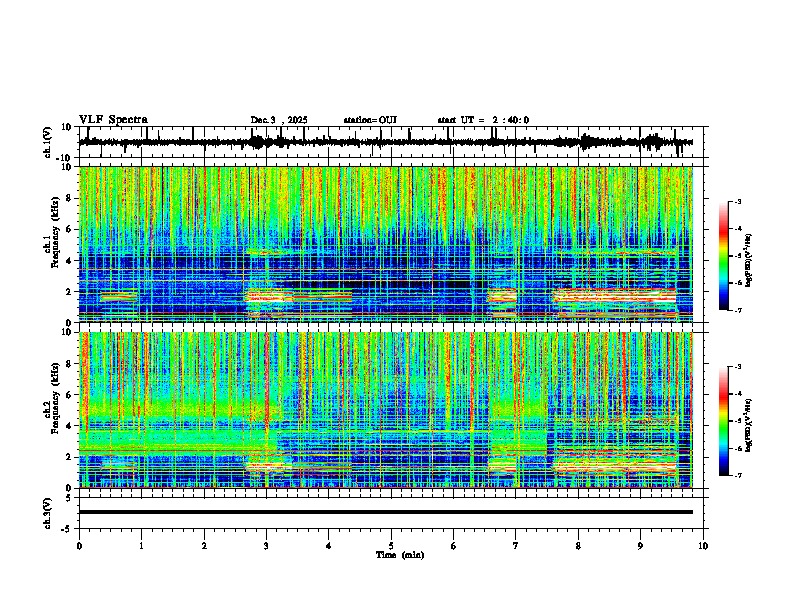Screen dimensions: 792x612
Task: Click the ch.1 frequency axis "8" tick label
Action: pyautogui.click(x=70, y=198)
